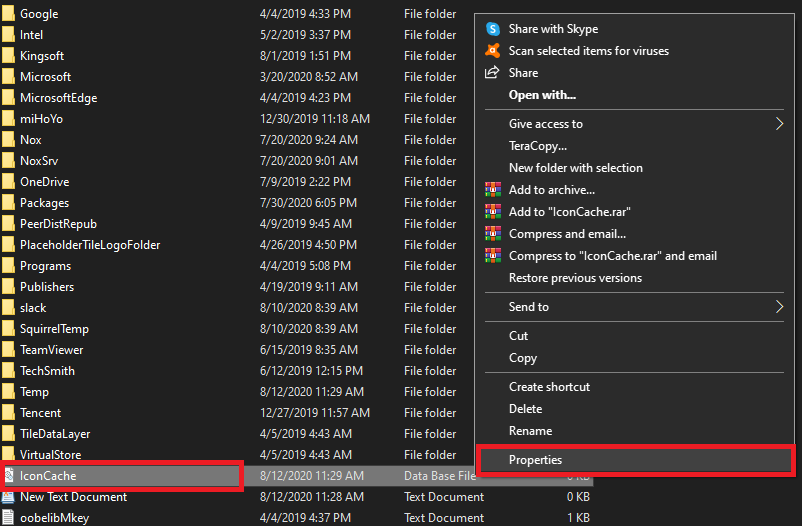Viewport: 802px width, 526px height.
Task: Click WinRAR icon beside Compress to IconCache.rar and email
Action: coord(493,256)
